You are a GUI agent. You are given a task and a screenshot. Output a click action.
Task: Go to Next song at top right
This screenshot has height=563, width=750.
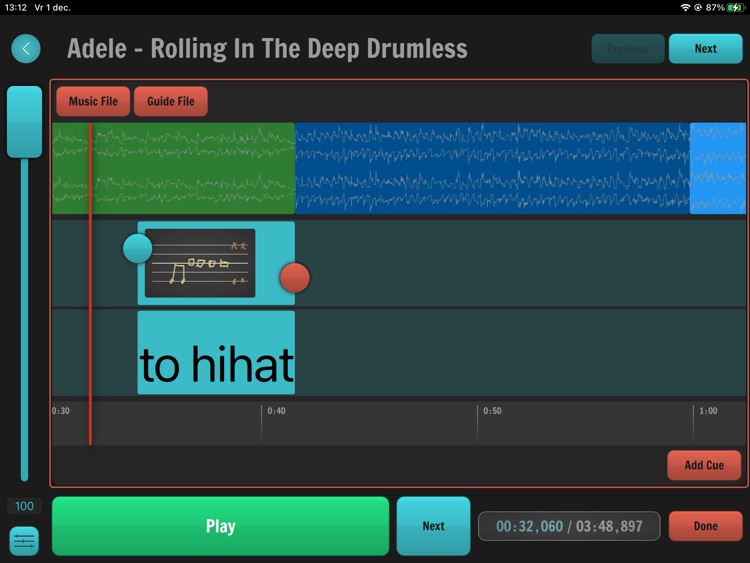click(x=706, y=48)
